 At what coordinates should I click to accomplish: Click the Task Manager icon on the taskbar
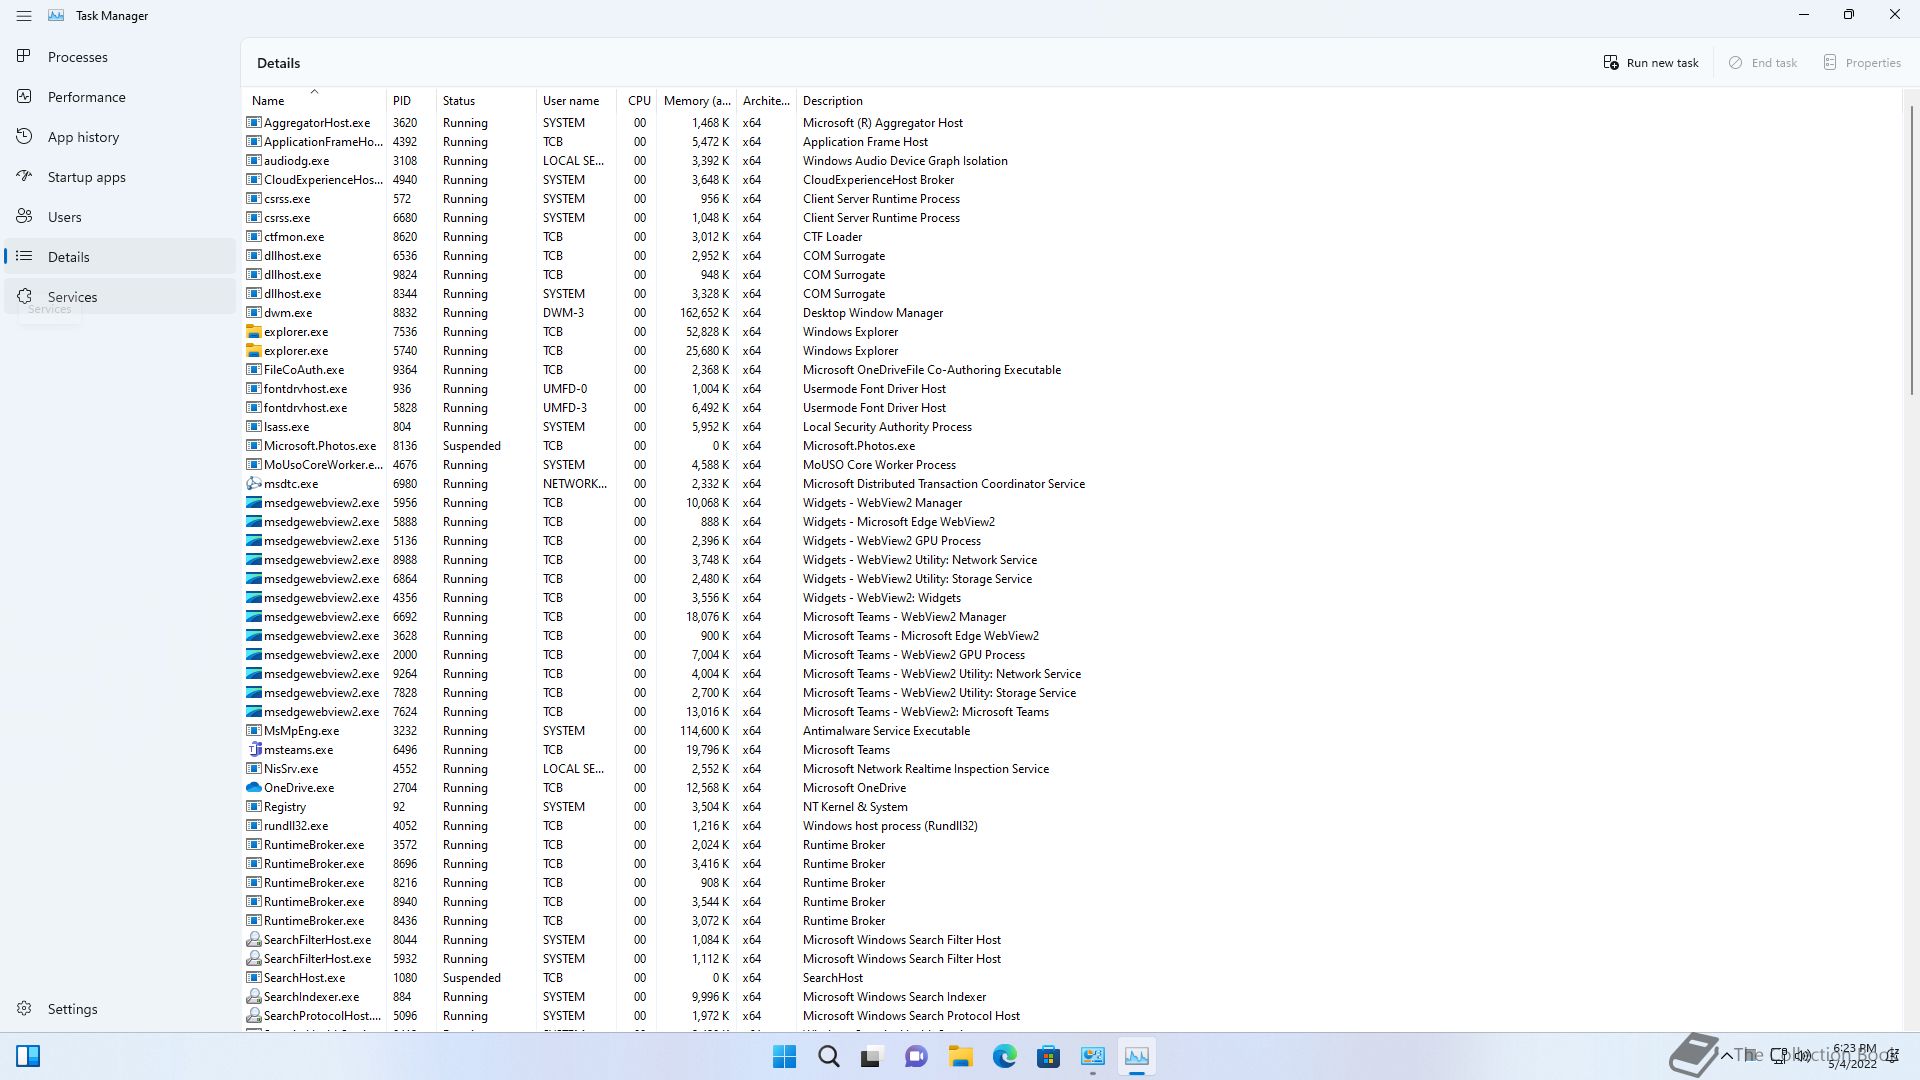coord(1137,1056)
